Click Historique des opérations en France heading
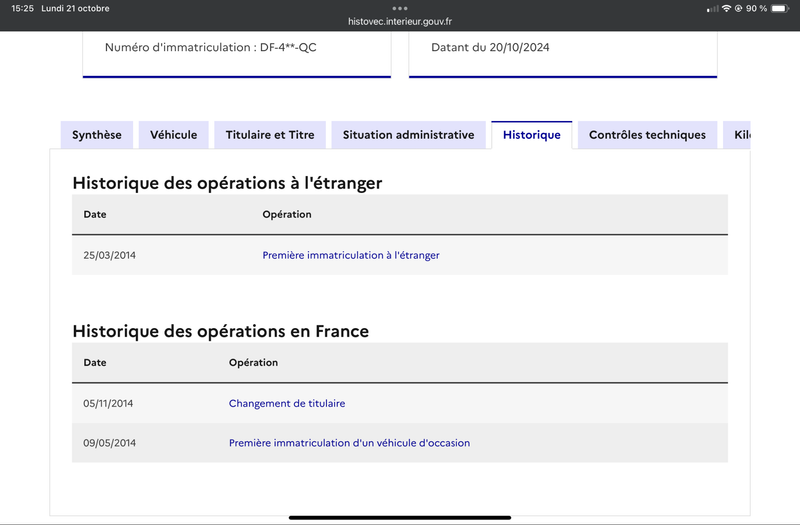 (x=220, y=331)
